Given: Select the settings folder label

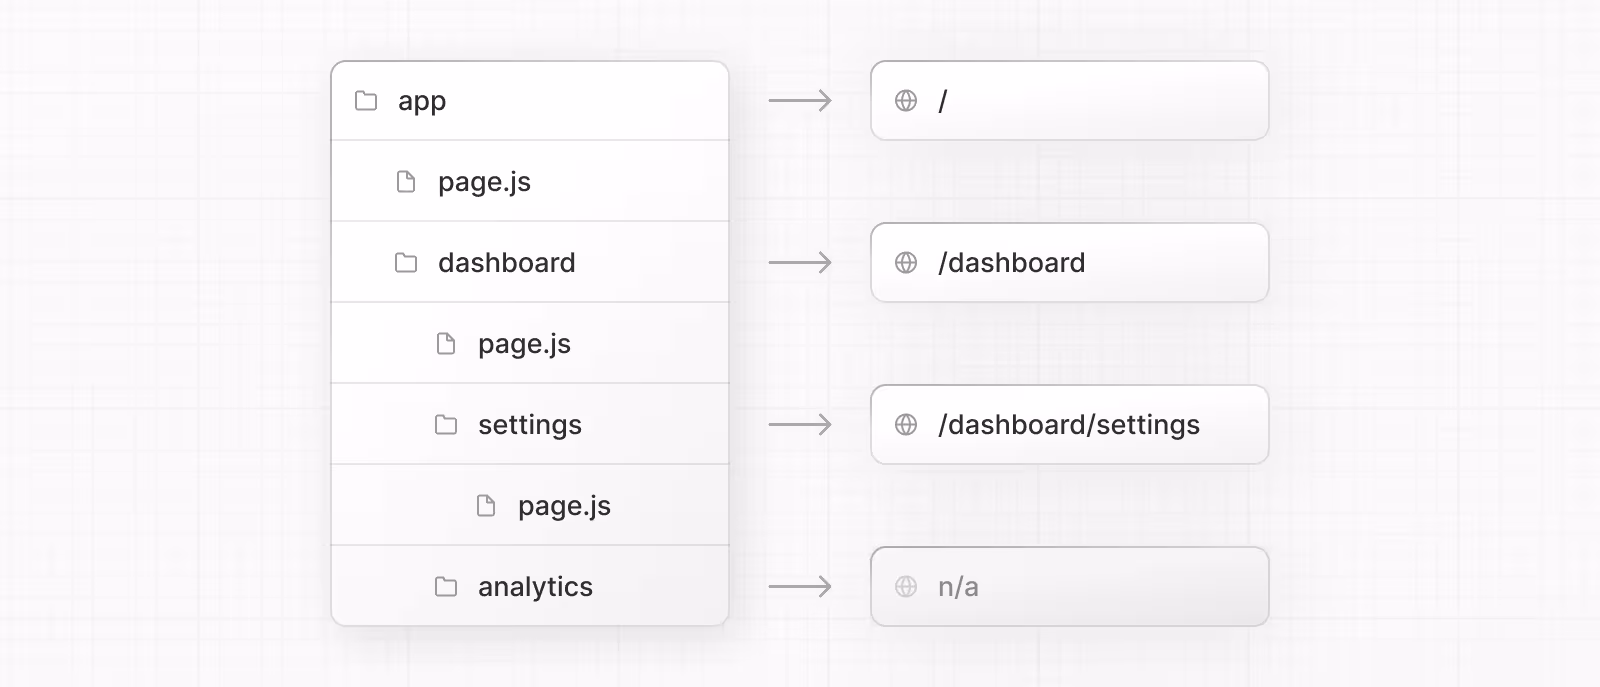Looking at the screenshot, I should (530, 425).
